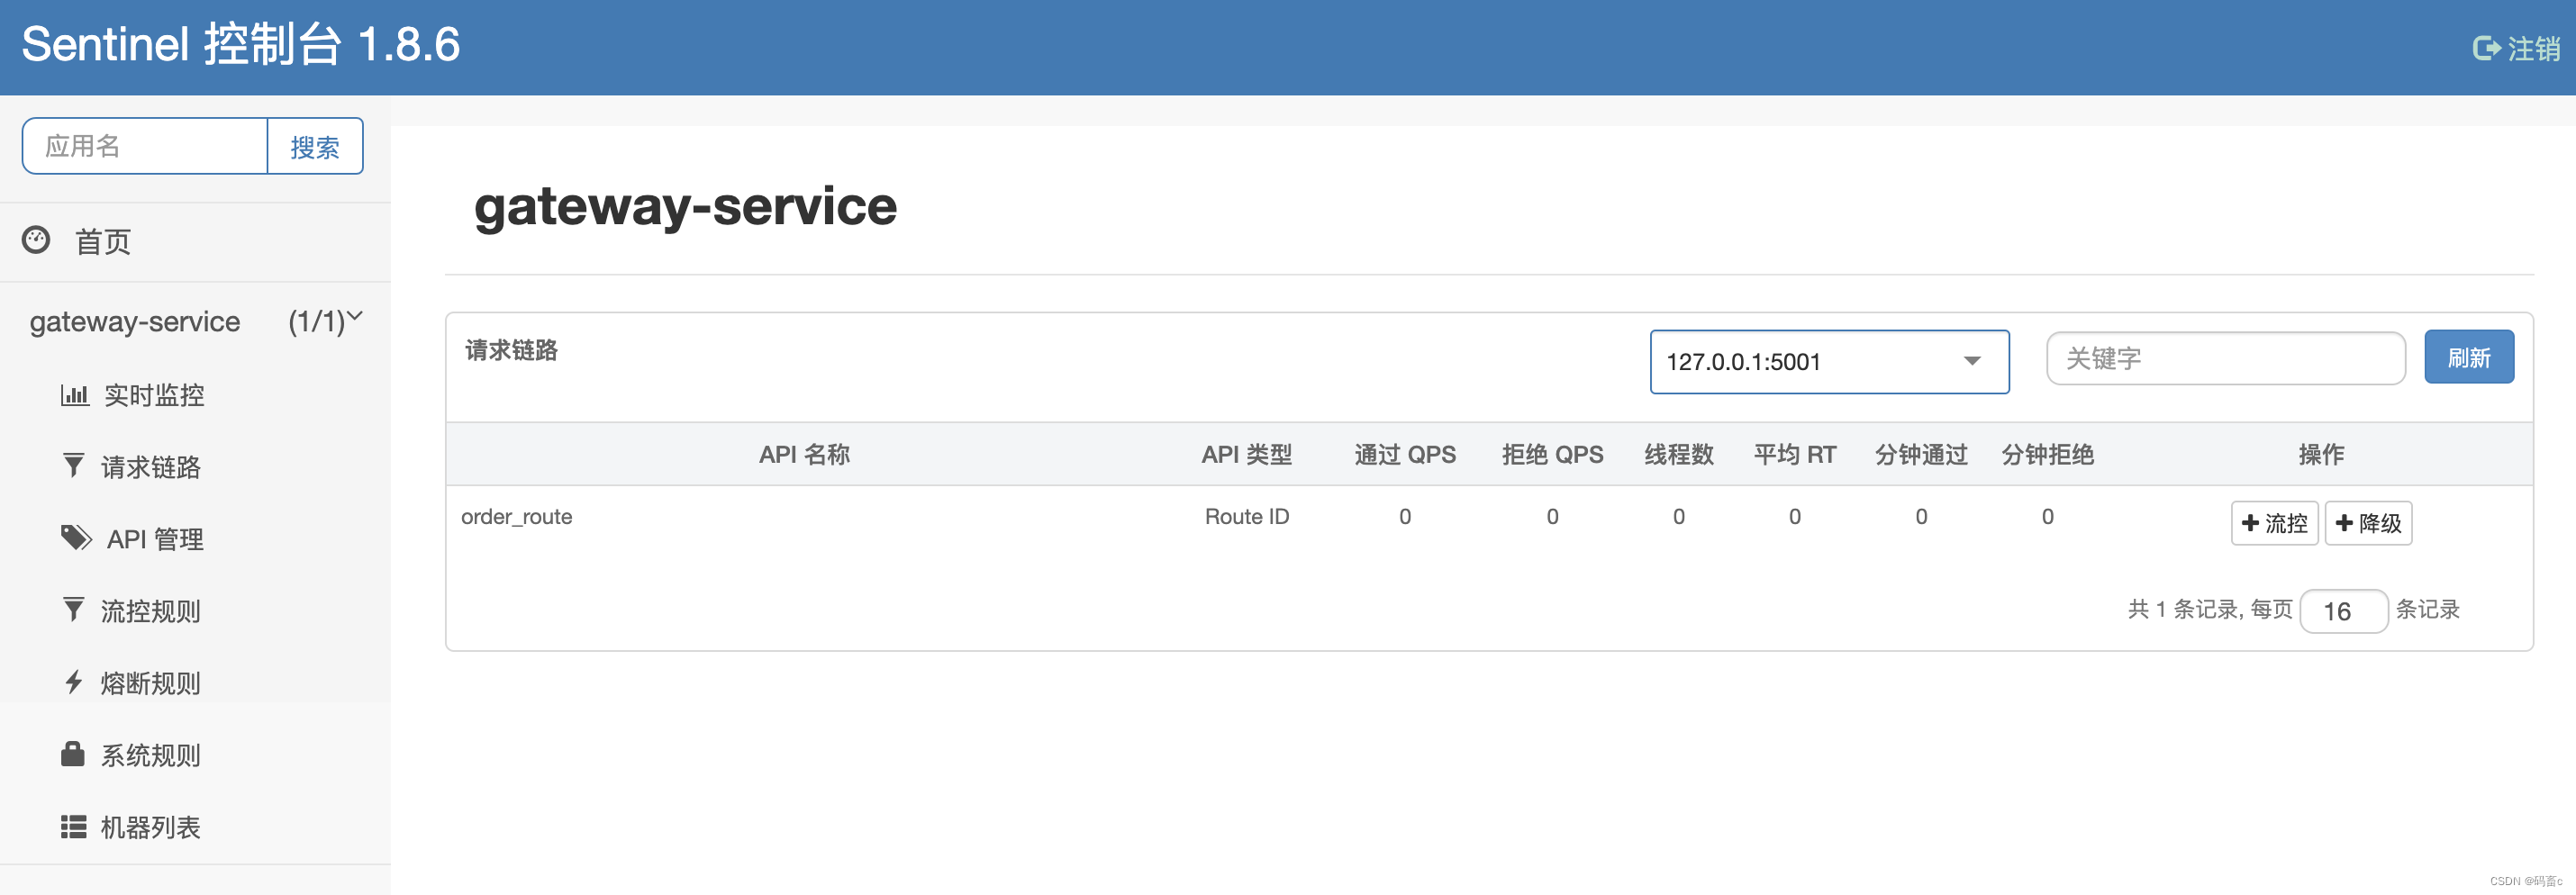
Task: Click the funnel icon beside 流控规则
Action: coord(73,609)
